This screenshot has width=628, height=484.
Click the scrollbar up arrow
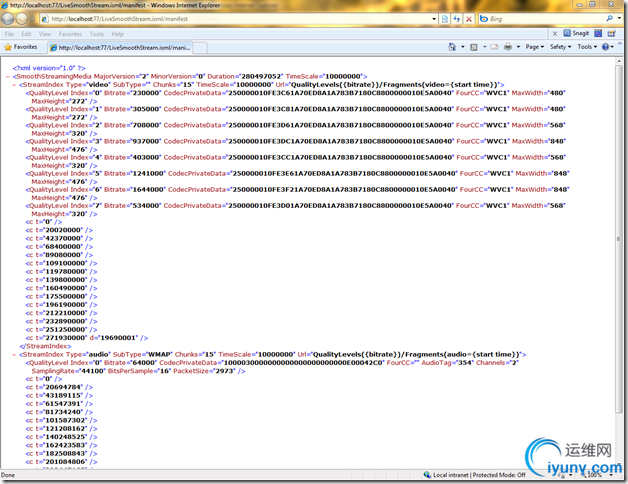click(x=618, y=61)
